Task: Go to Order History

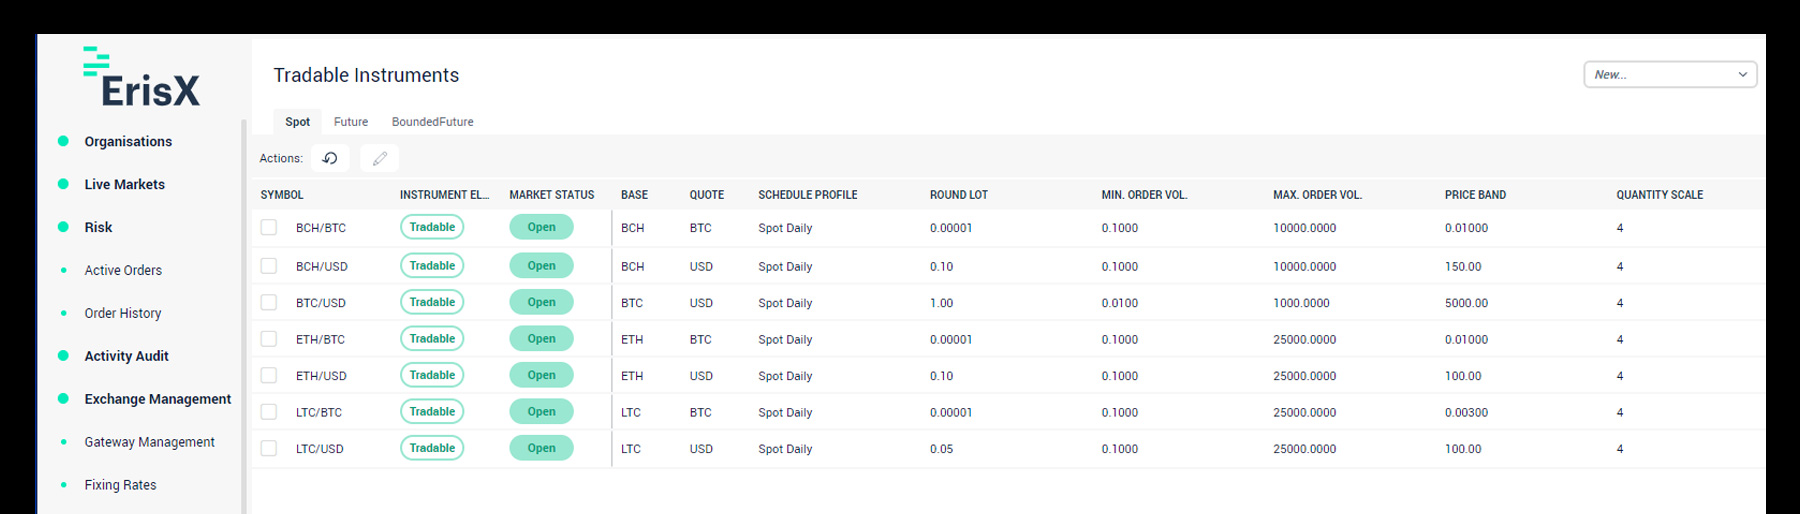Action: [123, 313]
